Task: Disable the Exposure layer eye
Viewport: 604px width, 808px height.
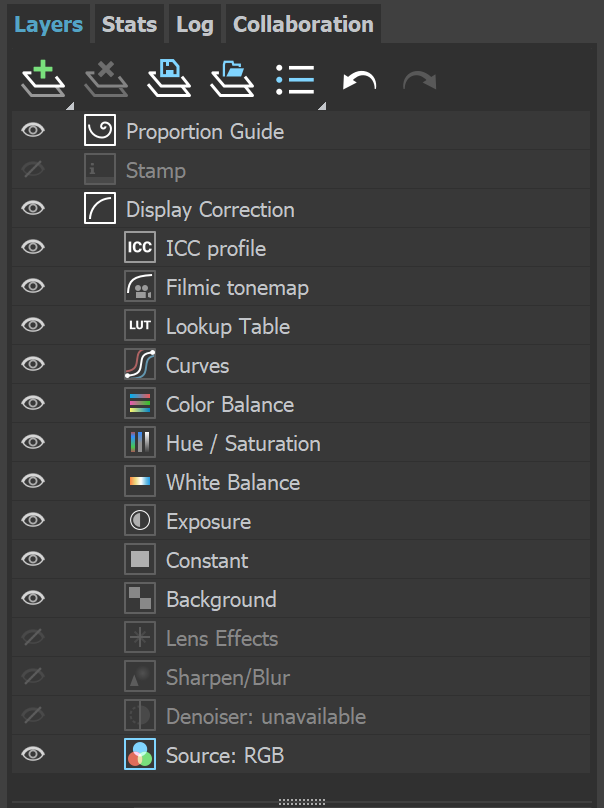Action: [33, 520]
